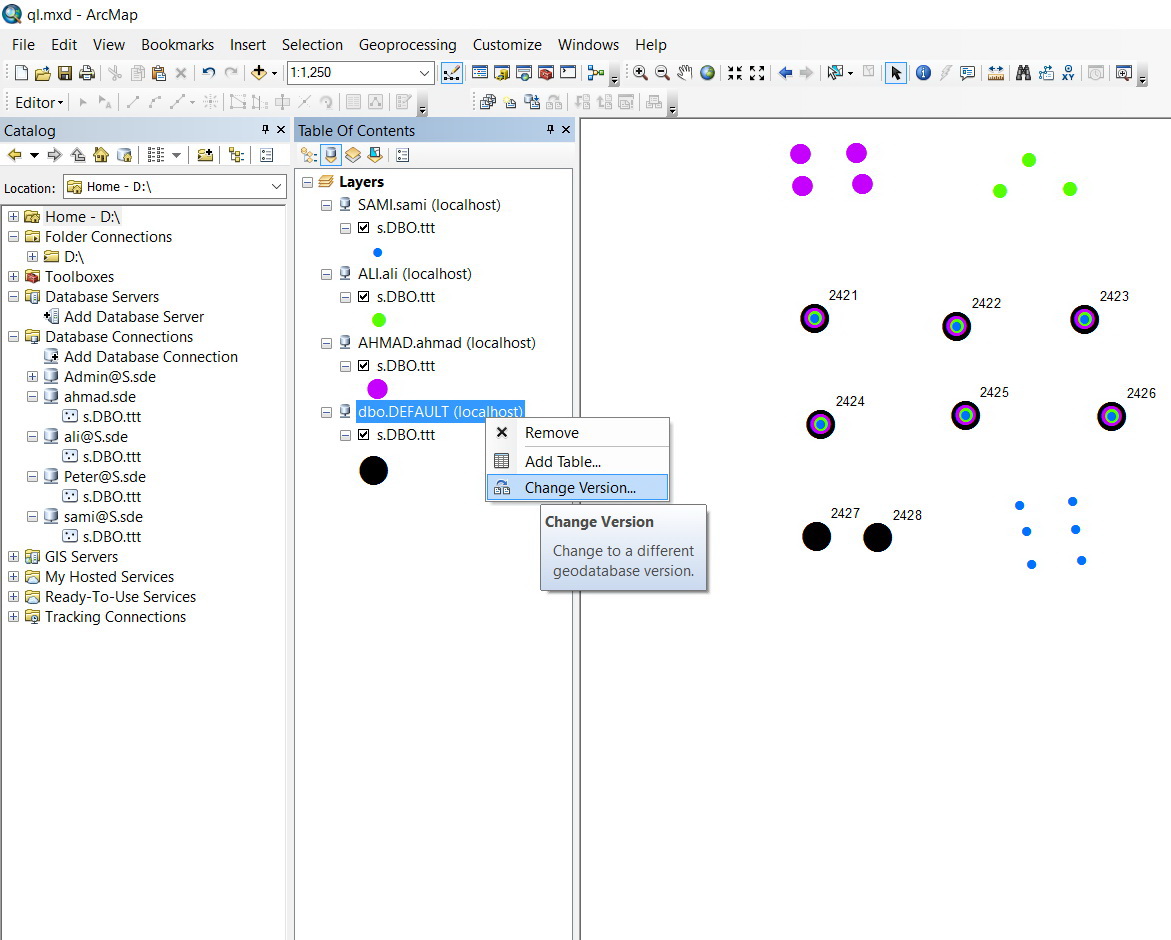Viewport: 1171px width, 940px height.
Task: Click the Zoom In magnifier tool
Action: click(640, 73)
